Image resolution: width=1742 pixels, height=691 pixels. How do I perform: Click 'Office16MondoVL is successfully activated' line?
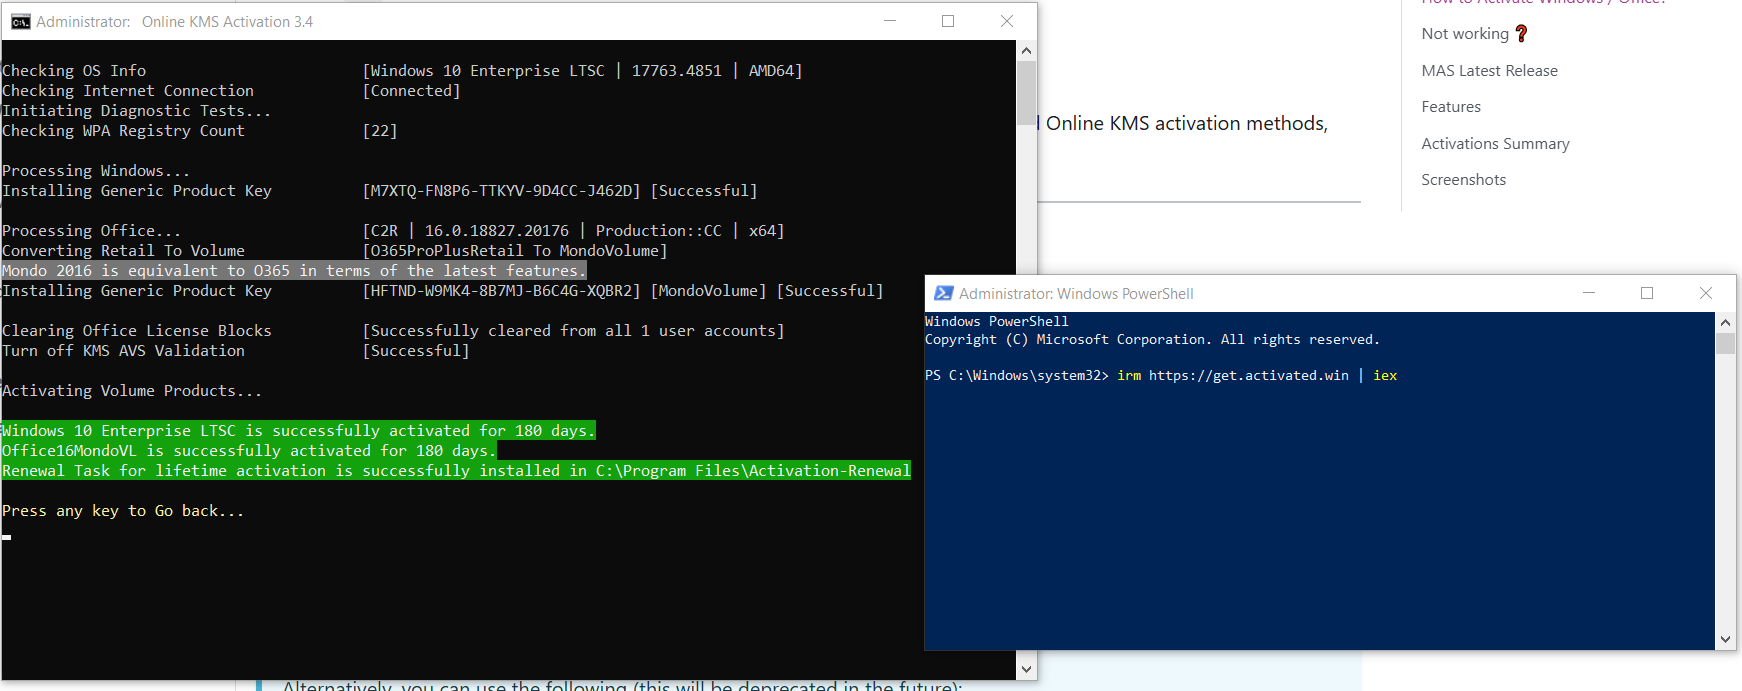coord(249,451)
